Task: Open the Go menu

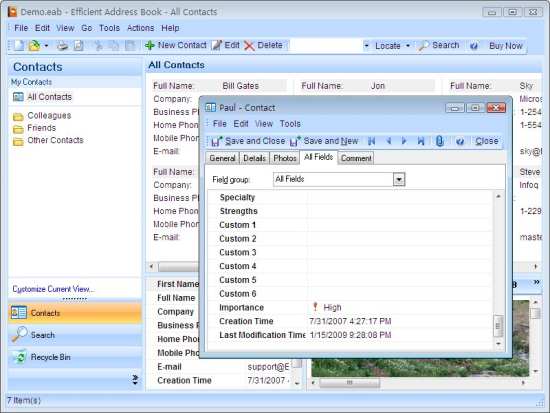Action: pyautogui.click(x=87, y=28)
